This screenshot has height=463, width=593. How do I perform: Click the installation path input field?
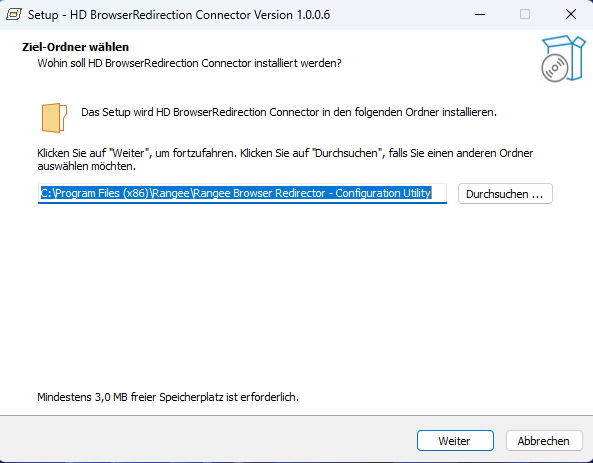(242, 193)
